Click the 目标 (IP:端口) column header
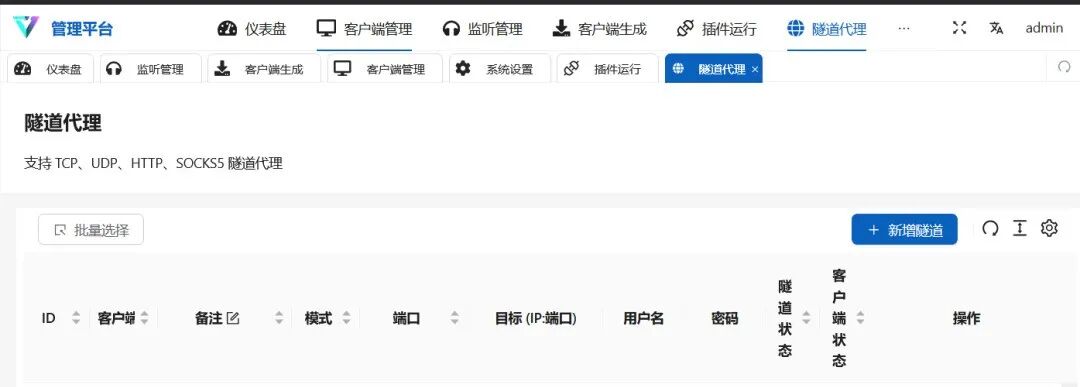This screenshot has width=1080, height=387. pos(535,318)
